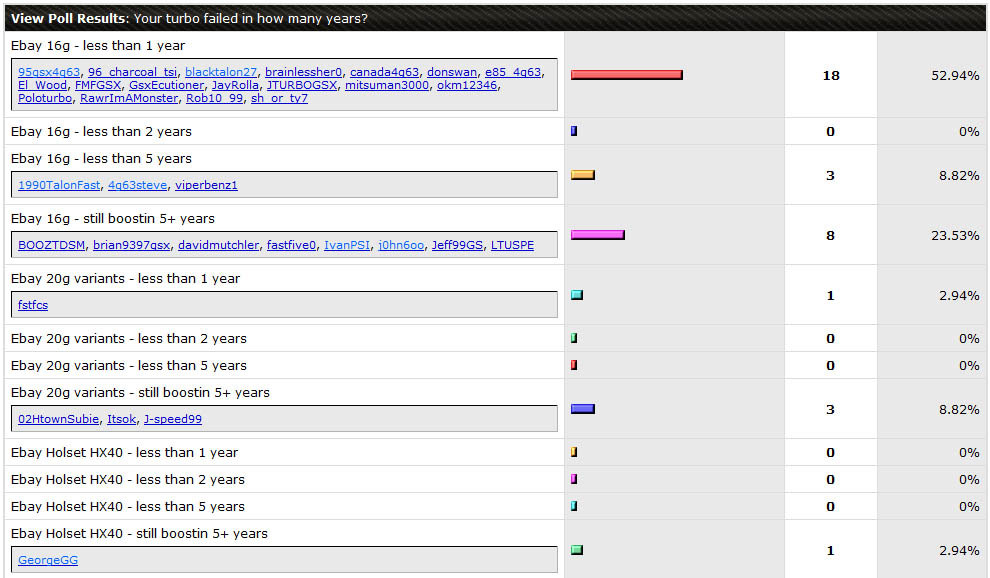
Task: Visit Poloturbo profile link
Action: tap(45, 99)
